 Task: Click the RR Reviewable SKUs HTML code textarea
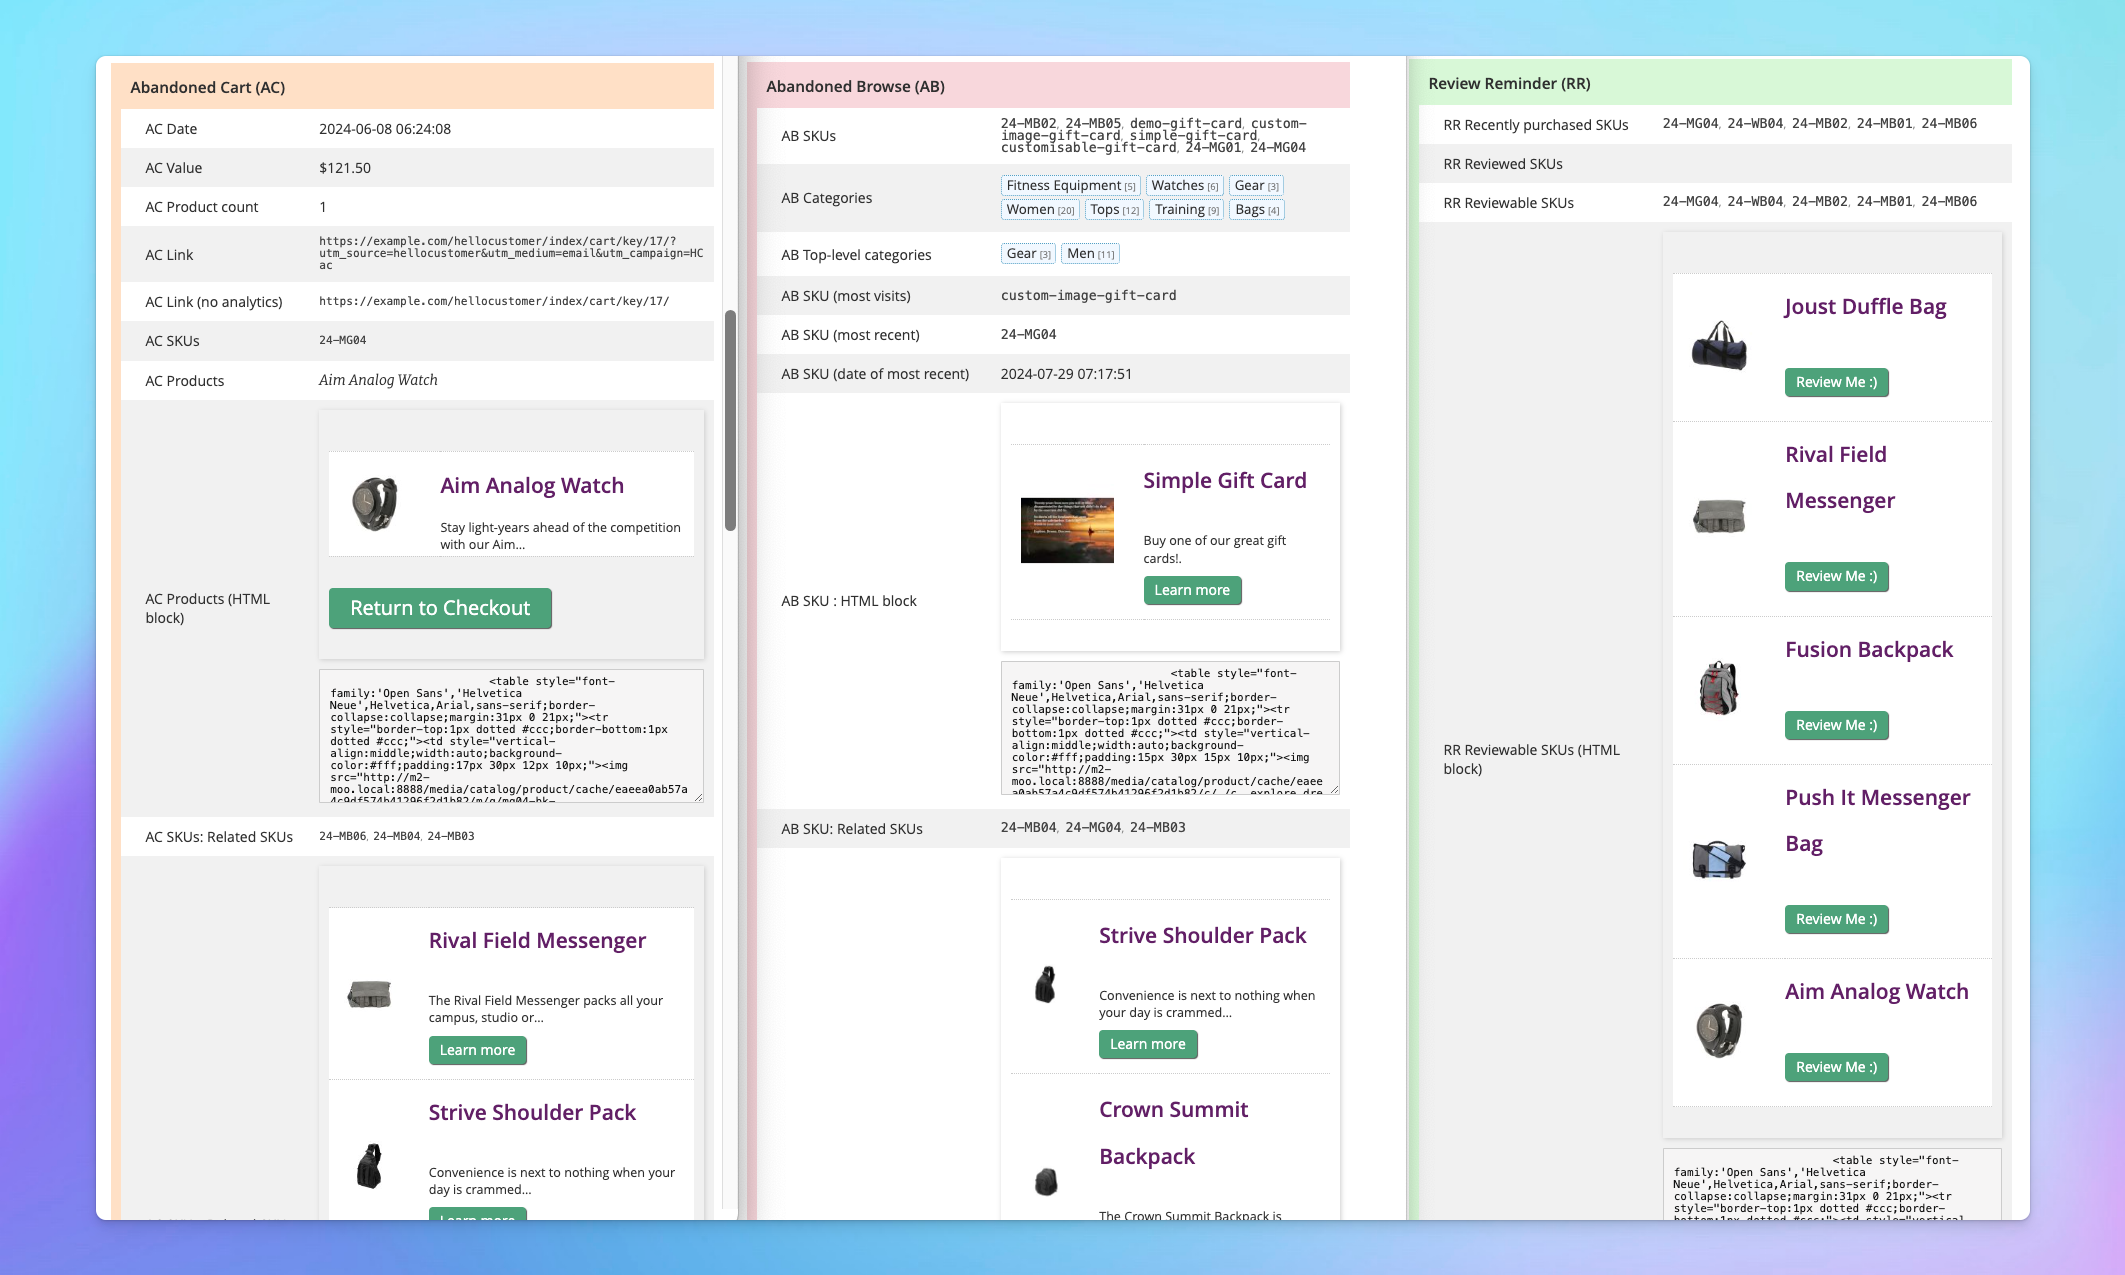(x=1832, y=1184)
